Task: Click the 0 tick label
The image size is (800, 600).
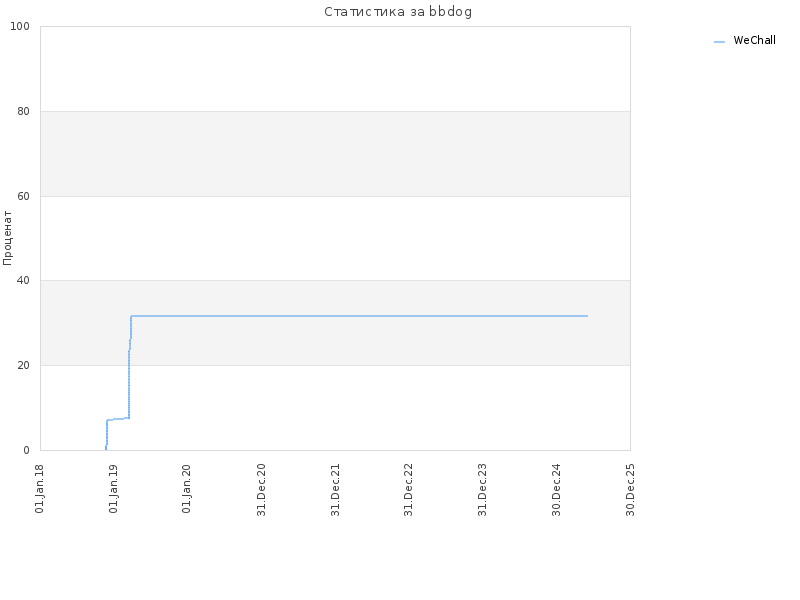Action: point(27,451)
